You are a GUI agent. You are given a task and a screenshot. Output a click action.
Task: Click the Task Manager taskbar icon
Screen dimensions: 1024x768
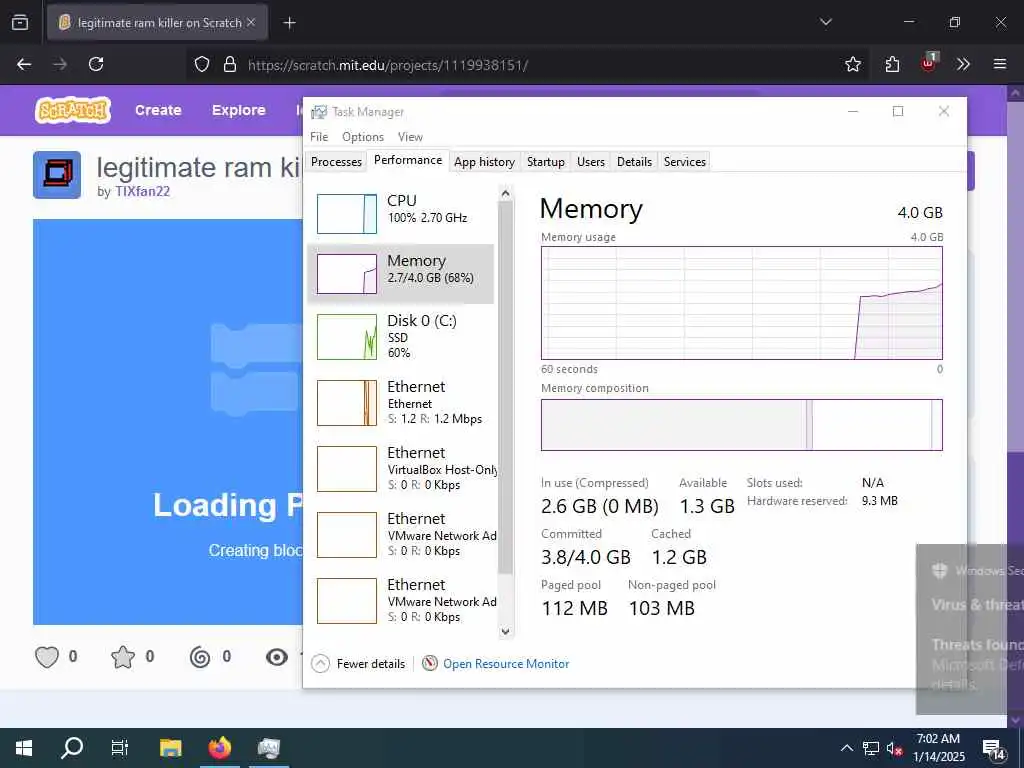(268, 748)
